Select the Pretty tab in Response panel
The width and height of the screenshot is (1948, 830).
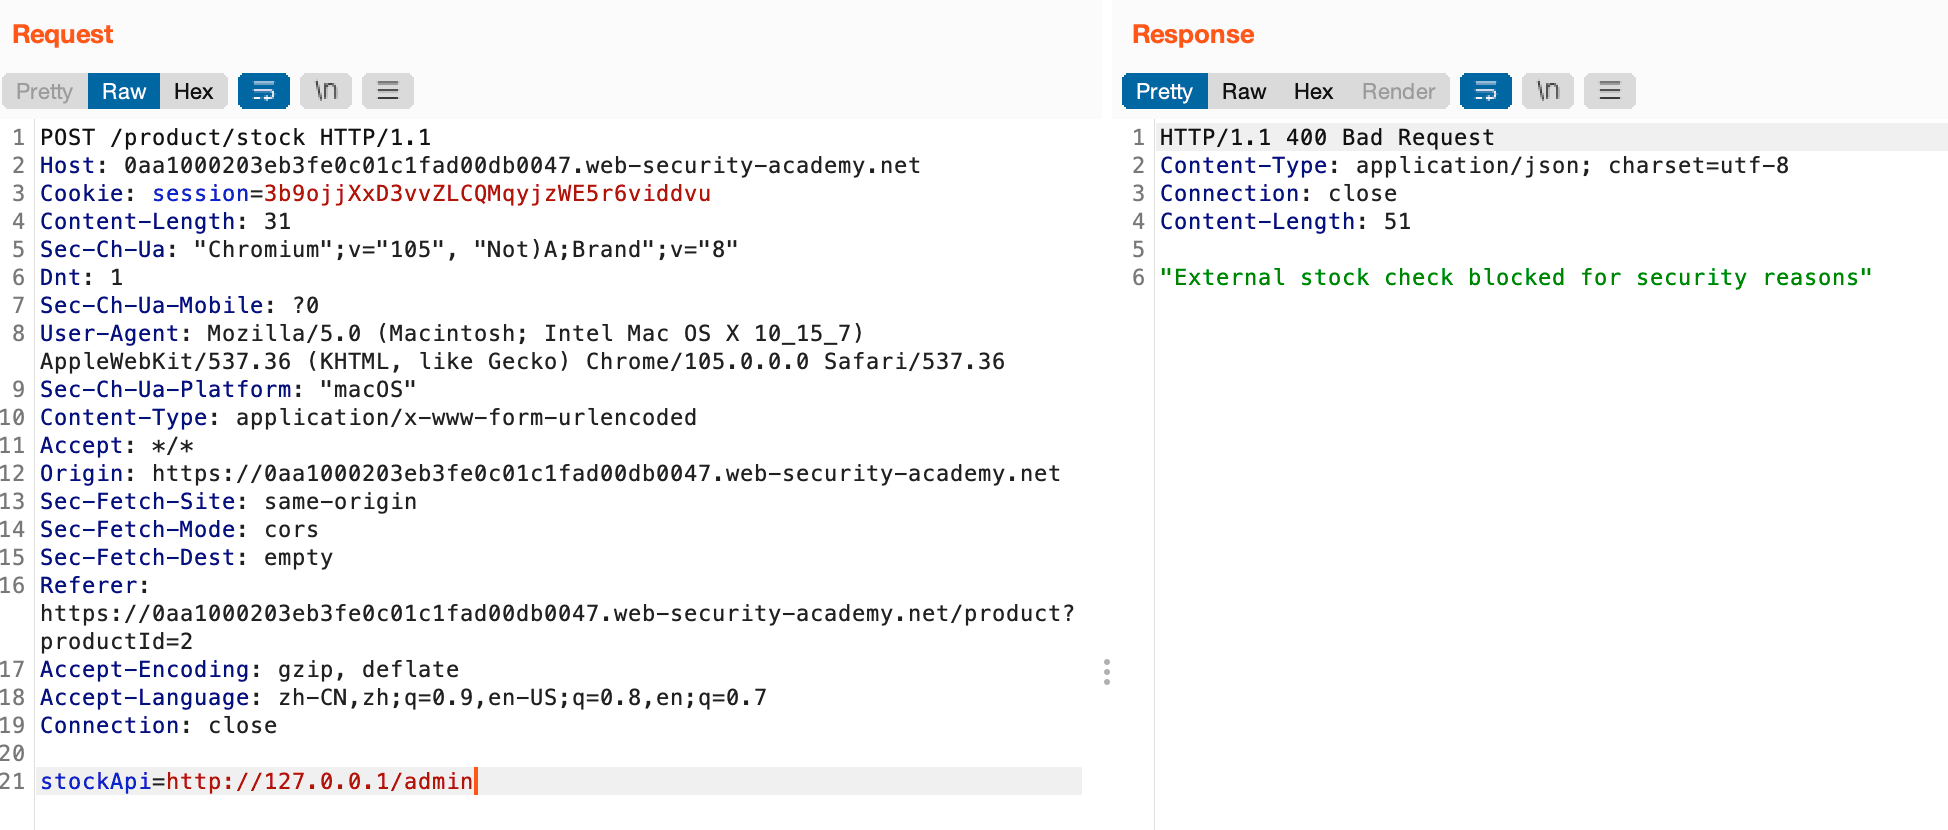[1165, 91]
